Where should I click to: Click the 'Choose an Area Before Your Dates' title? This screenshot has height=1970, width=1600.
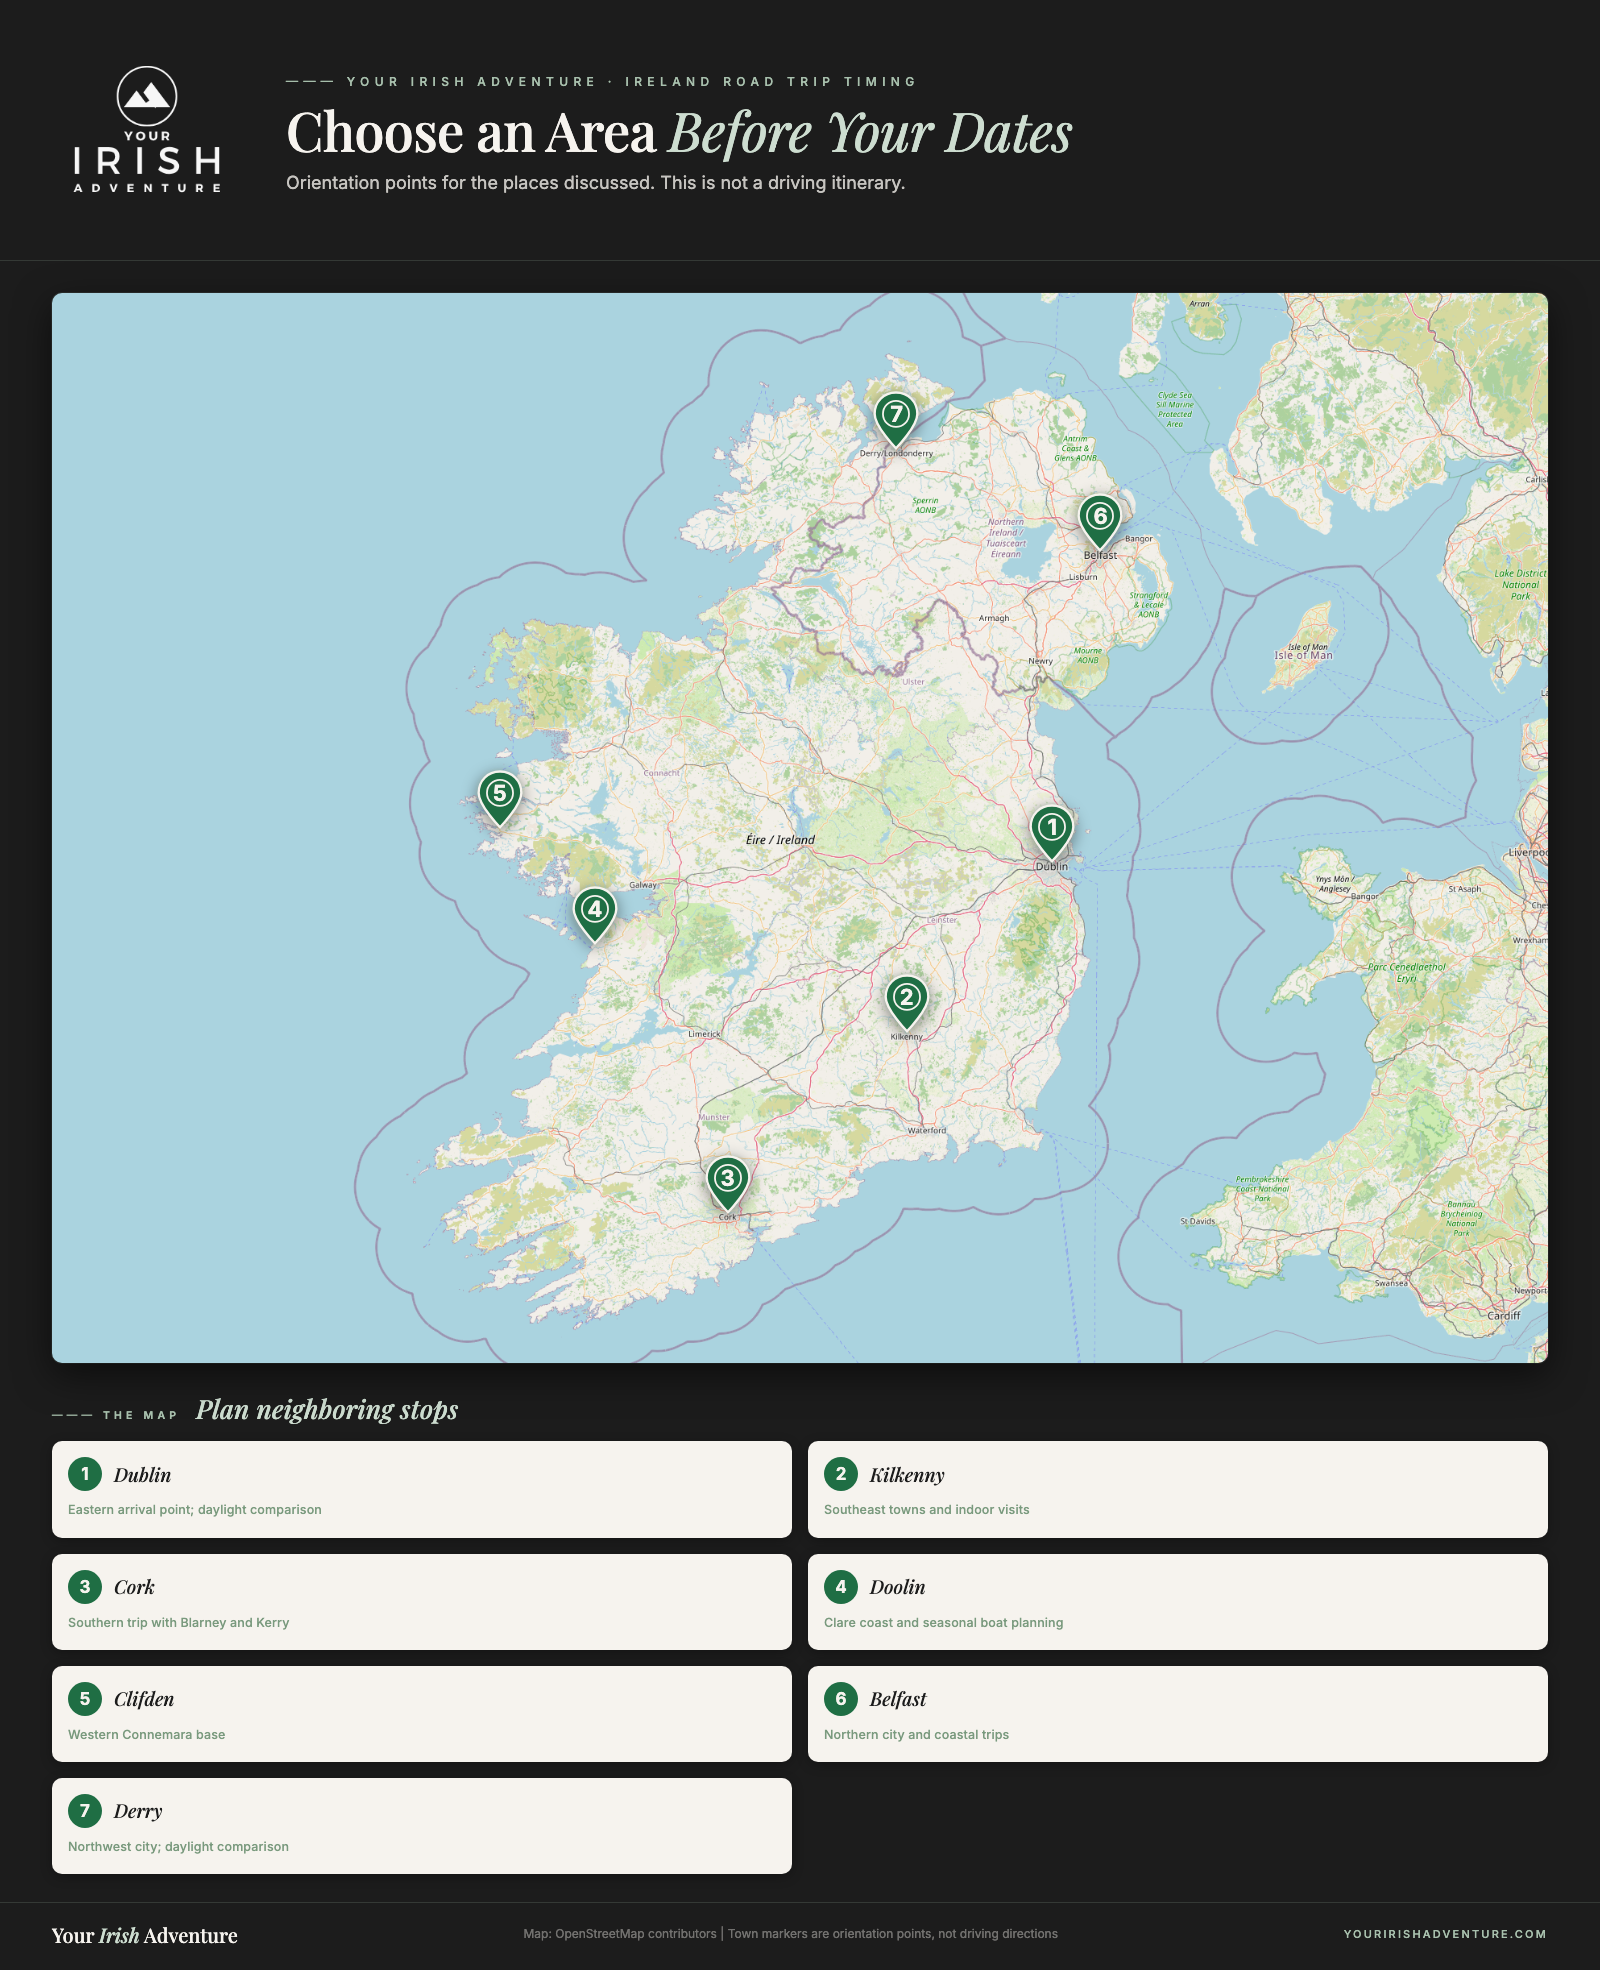pyautogui.click(x=679, y=132)
